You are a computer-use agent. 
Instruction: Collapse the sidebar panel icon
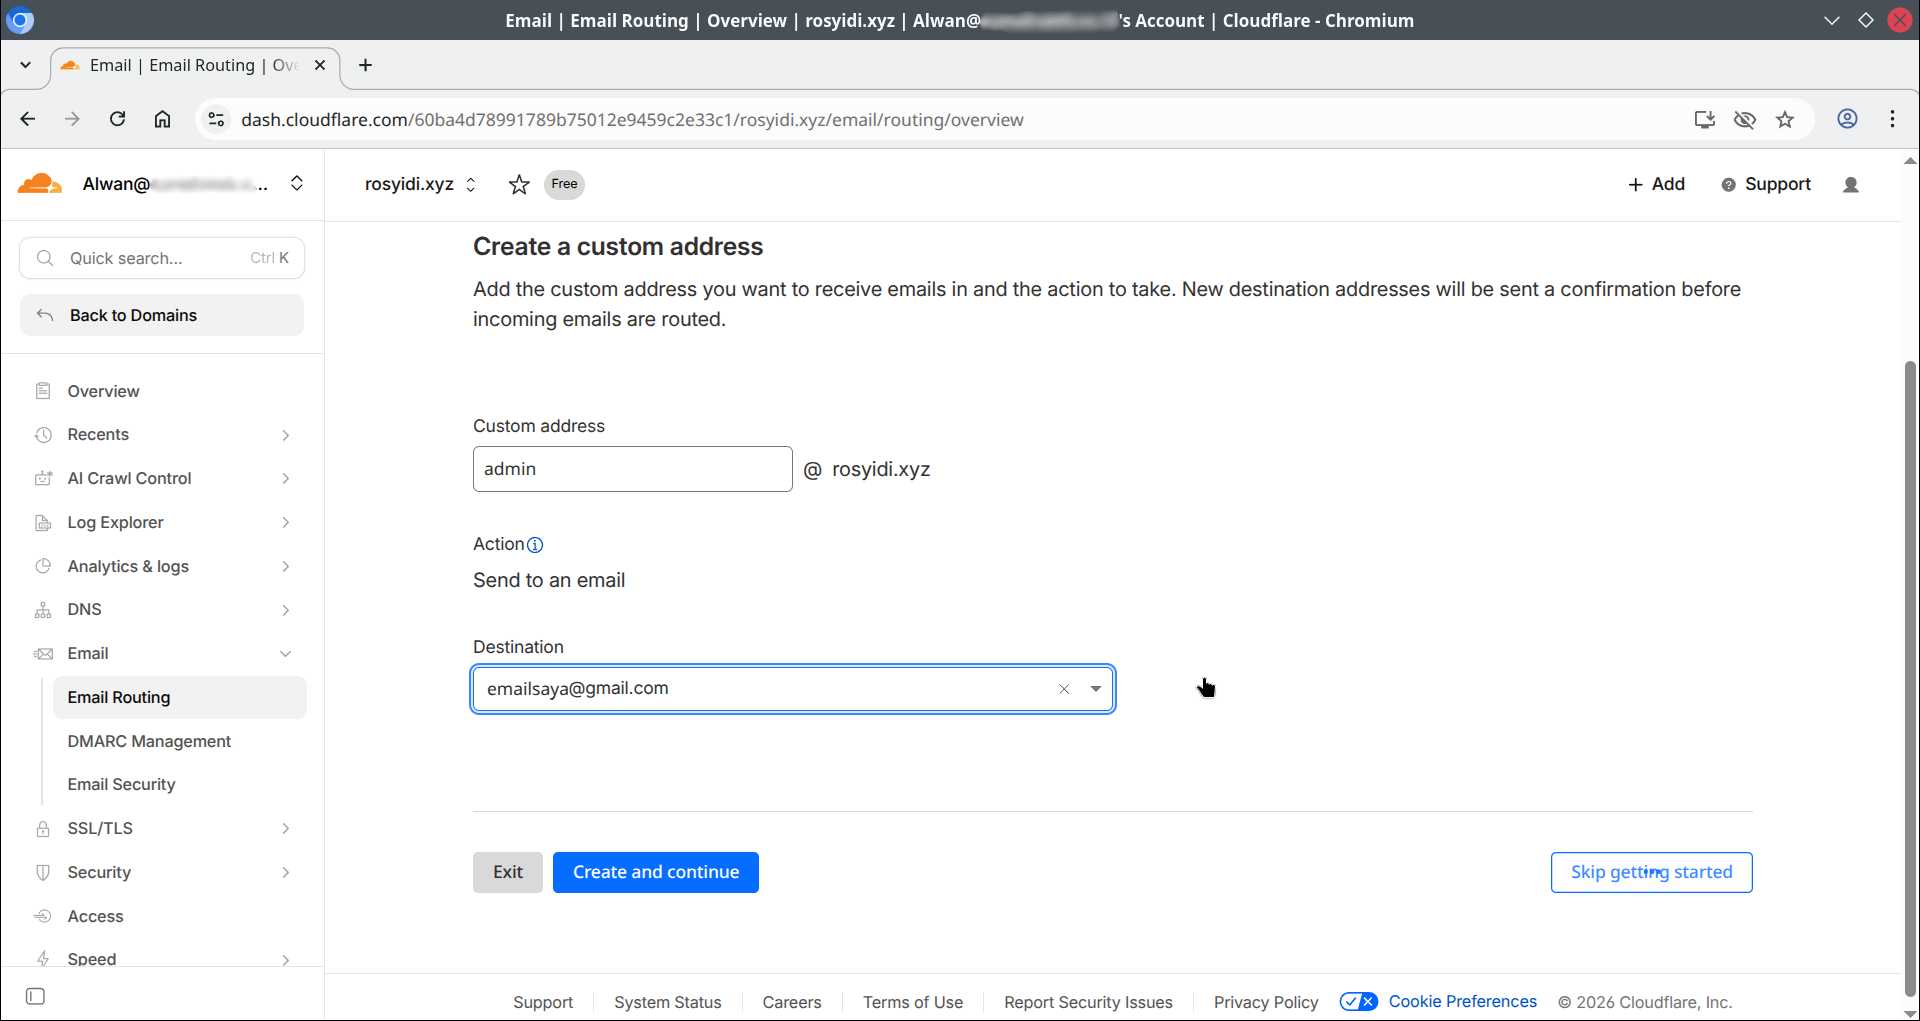pos(35,996)
